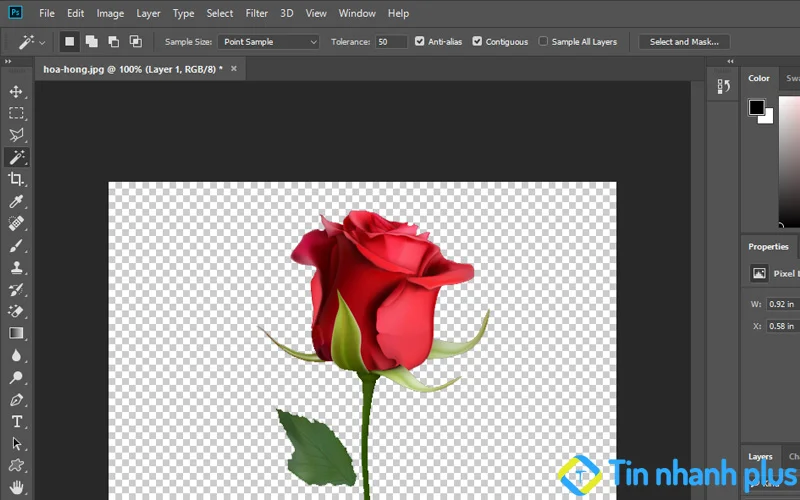The height and width of the screenshot is (500, 800).
Task: Open the View menu
Action: tap(316, 13)
